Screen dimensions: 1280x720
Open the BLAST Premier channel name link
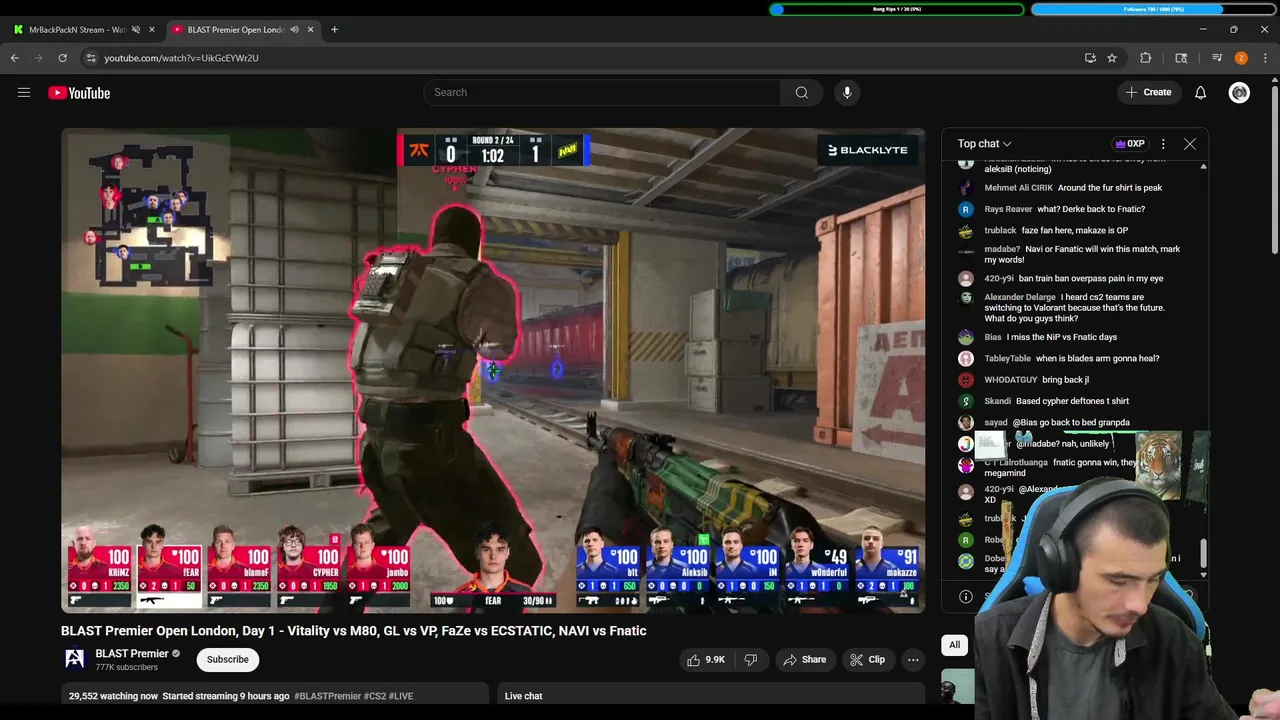[x=132, y=654]
